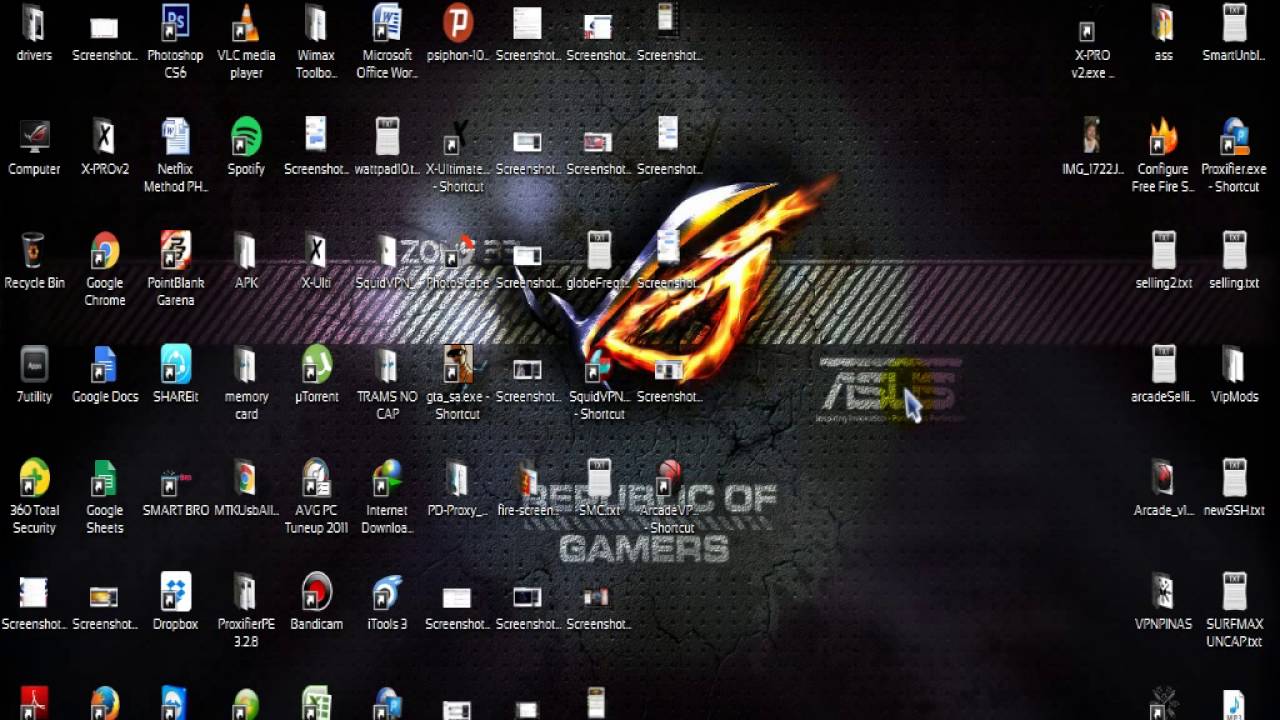Select the arcadeSelli text file
This screenshot has width=1280, height=720.
[x=1163, y=365]
